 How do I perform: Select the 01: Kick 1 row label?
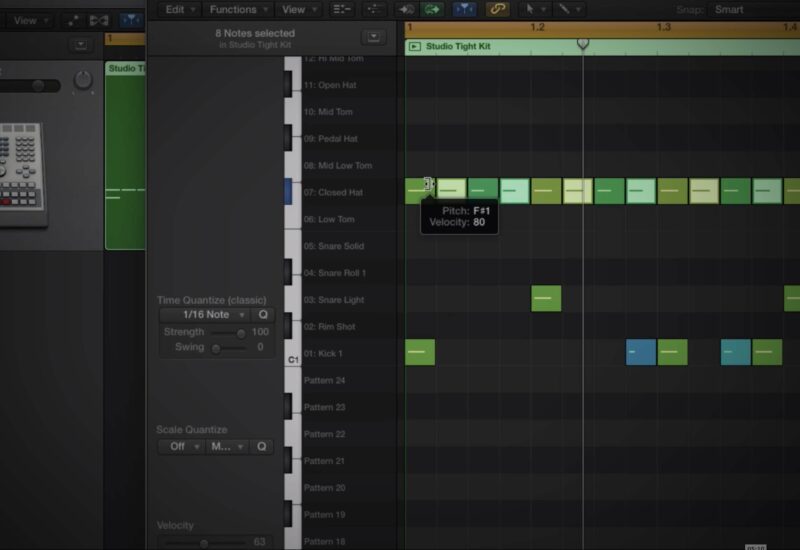click(x=323, y=354)
